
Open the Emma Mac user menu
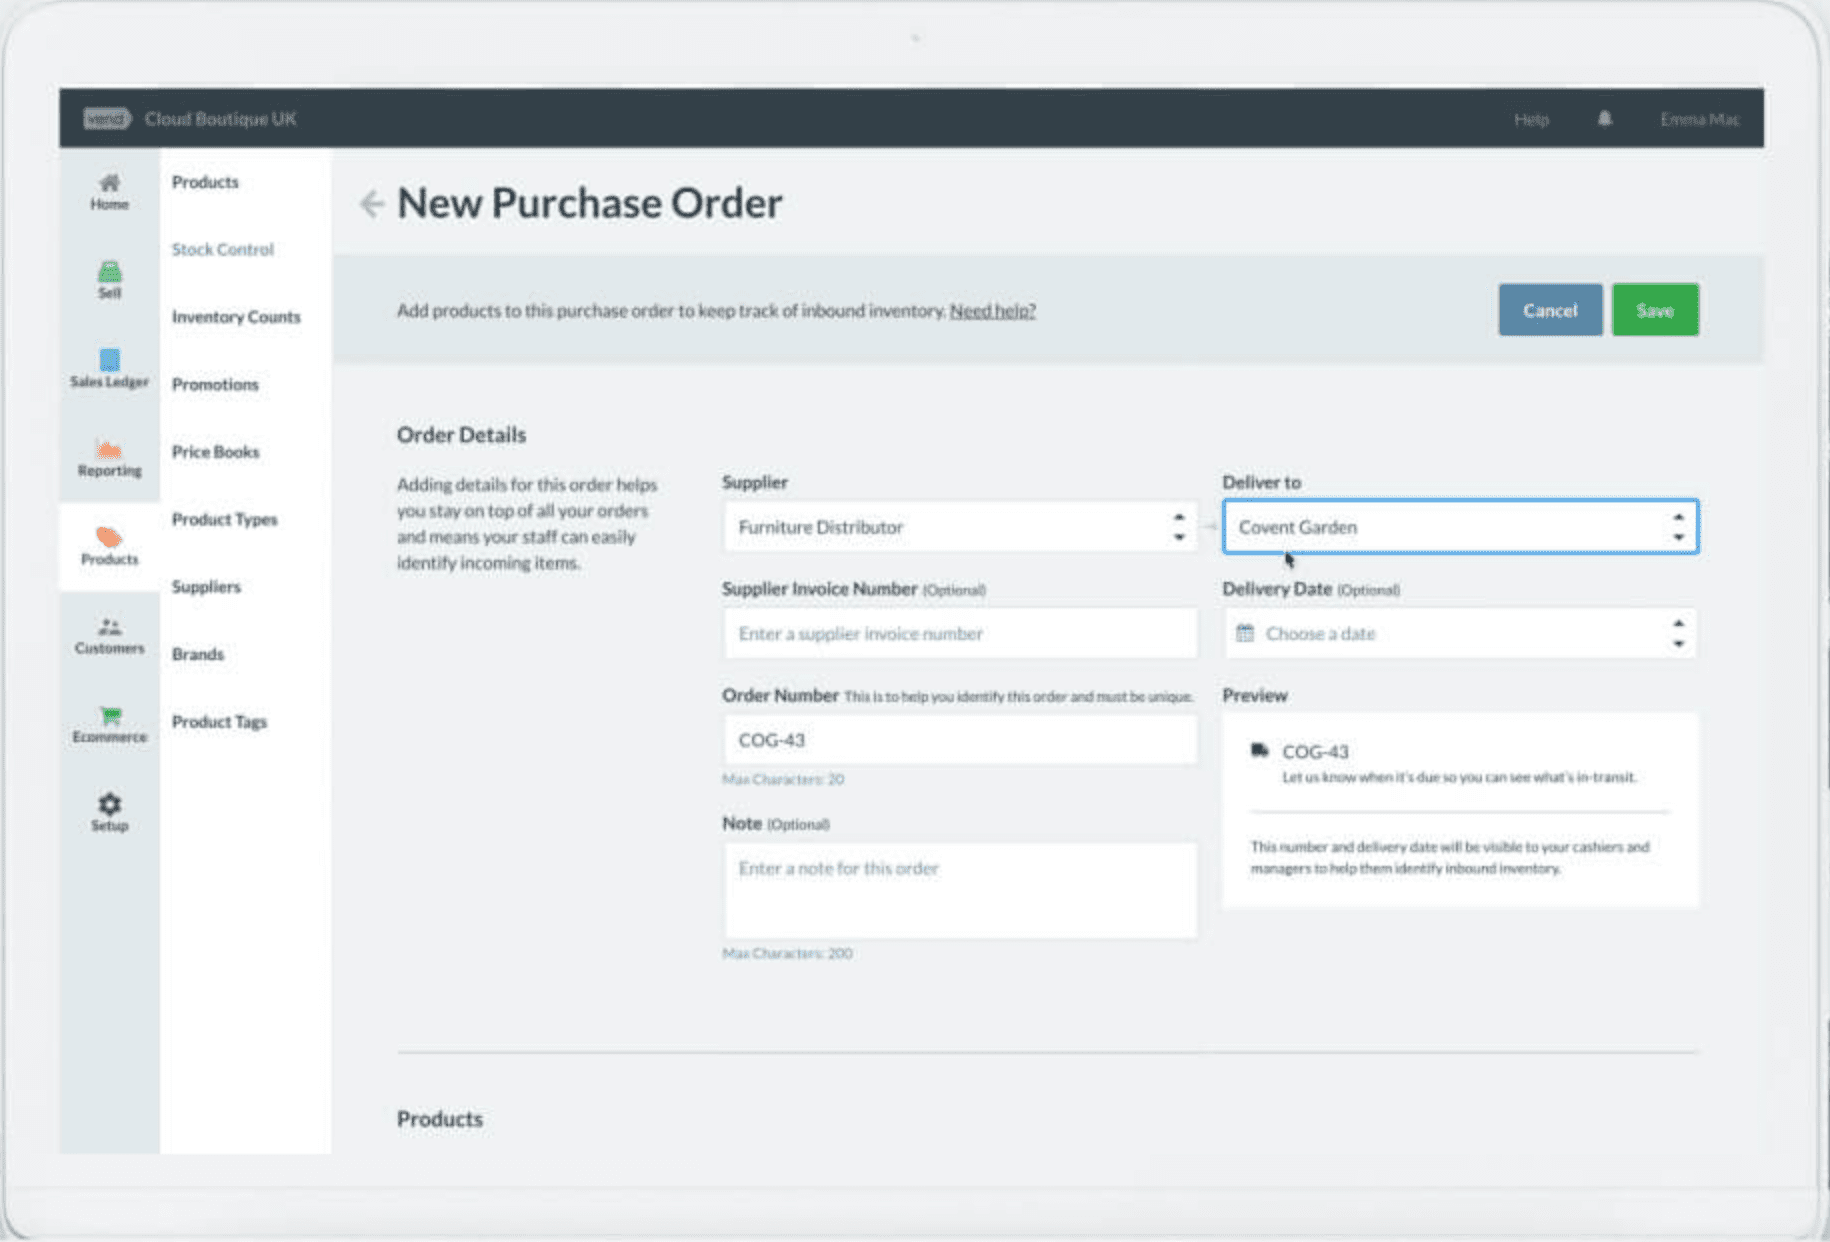coord(1699,119)
